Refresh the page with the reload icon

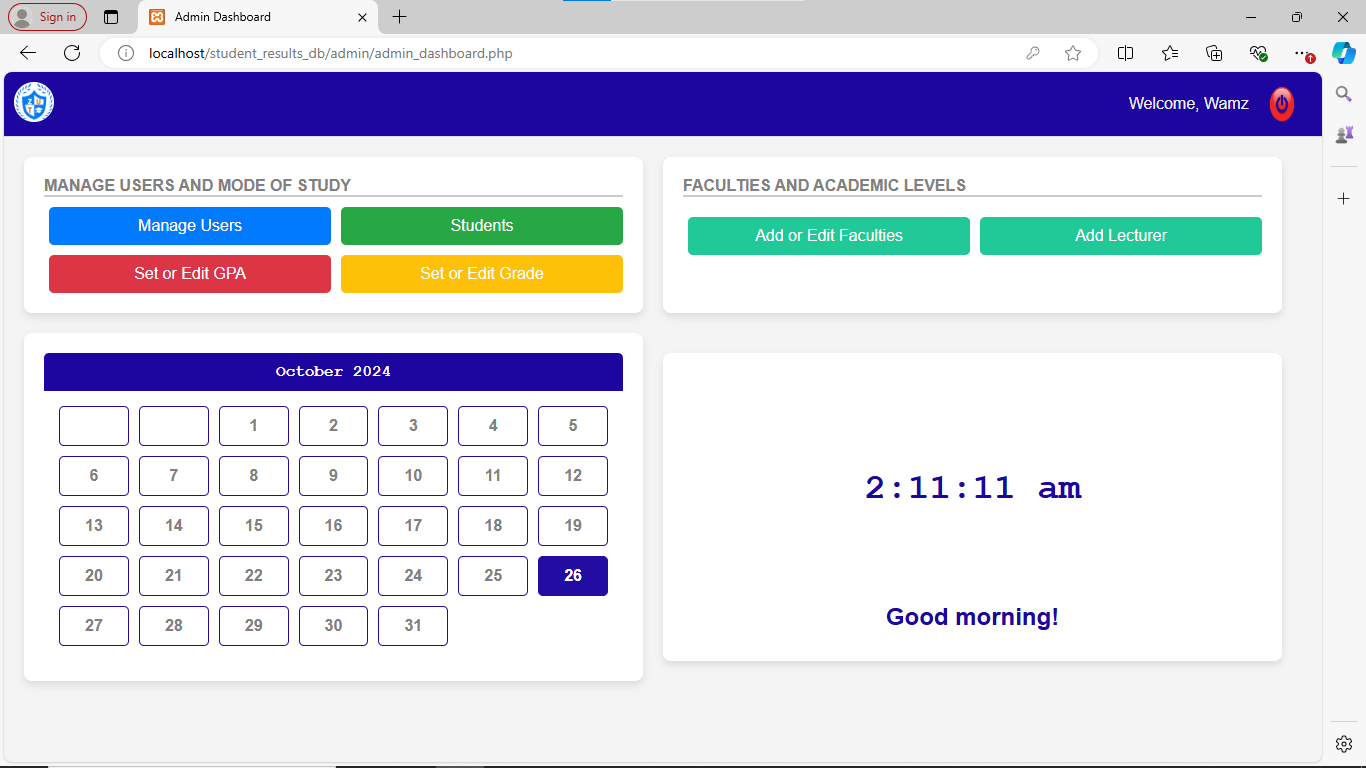click(x=72, y=53)
